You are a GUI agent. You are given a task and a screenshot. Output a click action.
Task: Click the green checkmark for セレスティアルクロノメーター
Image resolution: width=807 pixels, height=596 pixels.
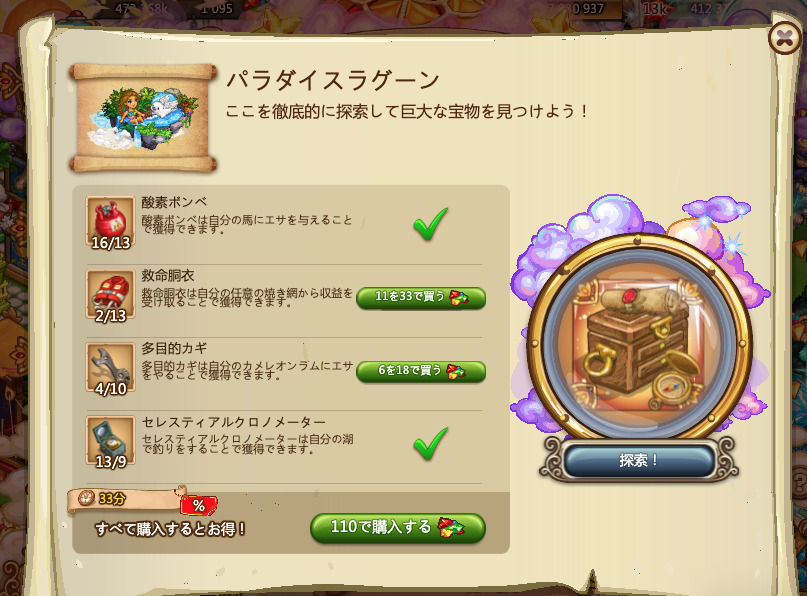[x=430, y=443]
